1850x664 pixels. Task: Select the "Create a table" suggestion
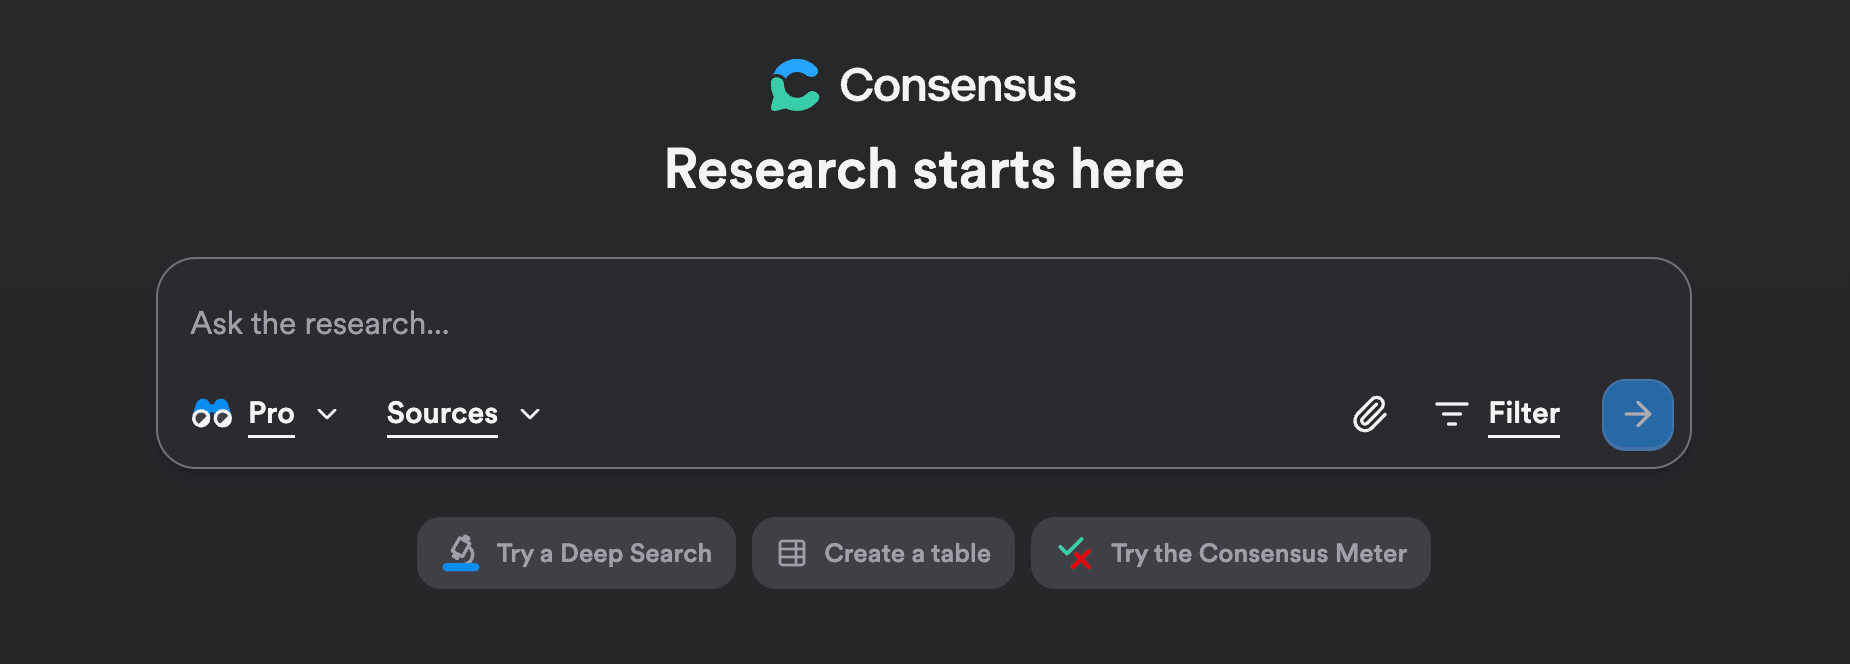click(907, 553)
